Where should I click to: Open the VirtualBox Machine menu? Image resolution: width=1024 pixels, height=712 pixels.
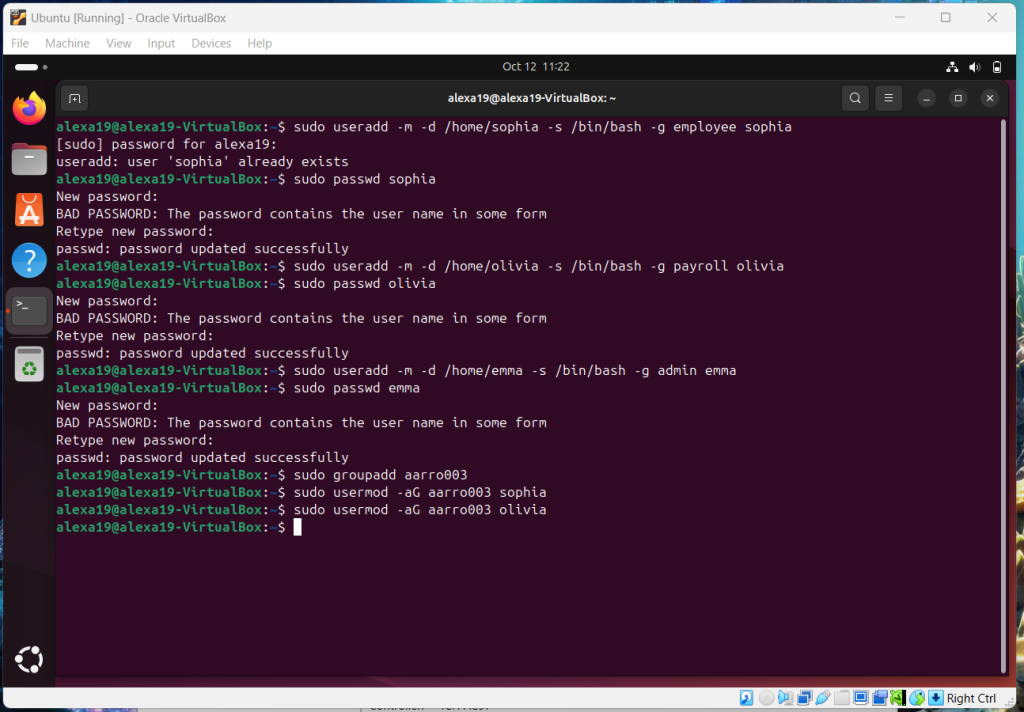[x=67, y=43]
